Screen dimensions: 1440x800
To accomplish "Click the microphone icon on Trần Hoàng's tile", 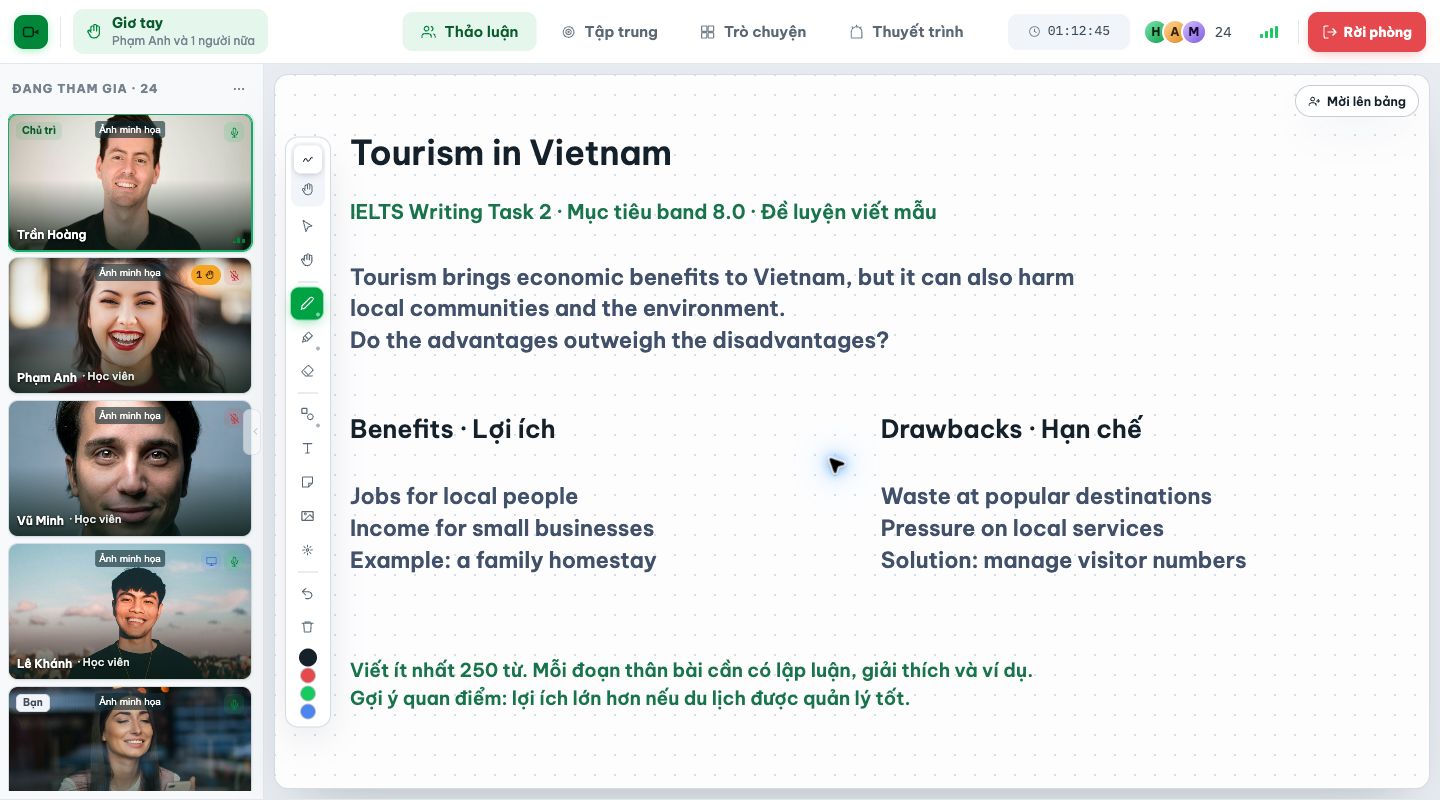I will pos(234,132).
